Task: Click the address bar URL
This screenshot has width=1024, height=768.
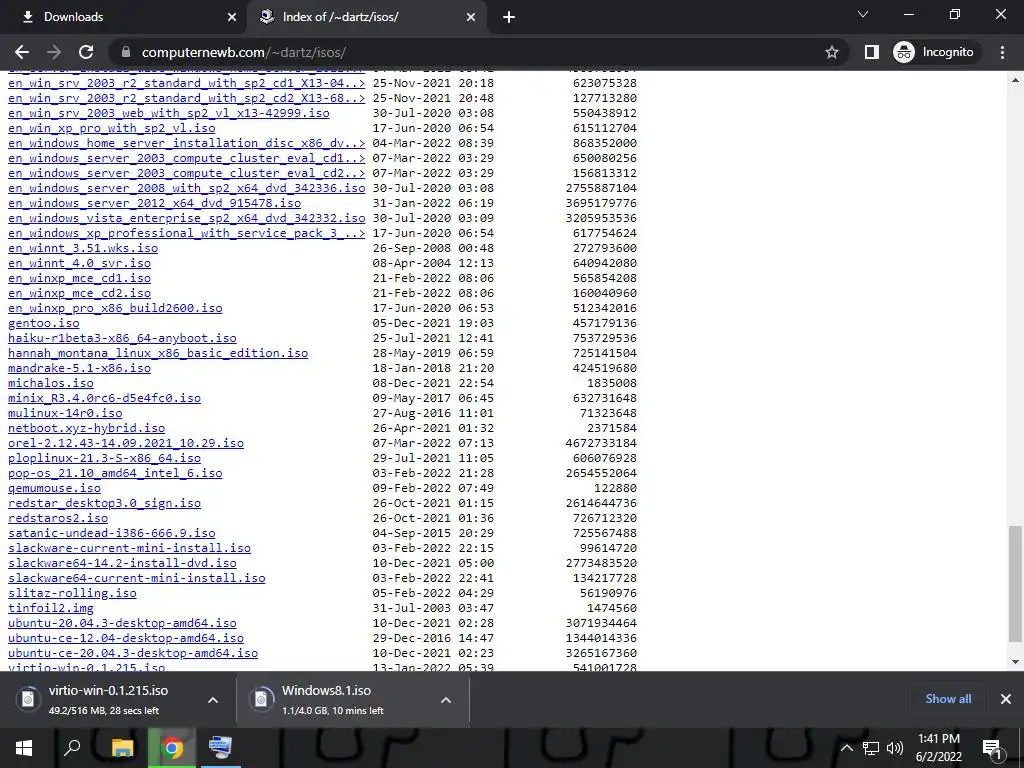Action: pyautogui.click(x=244, y=52)
